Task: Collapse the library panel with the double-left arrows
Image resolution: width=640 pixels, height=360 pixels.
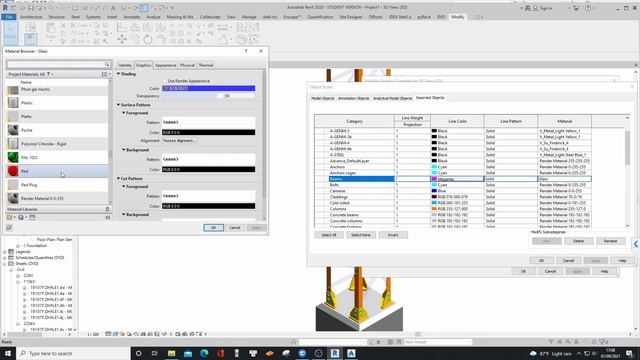Action: click(108, 218)
